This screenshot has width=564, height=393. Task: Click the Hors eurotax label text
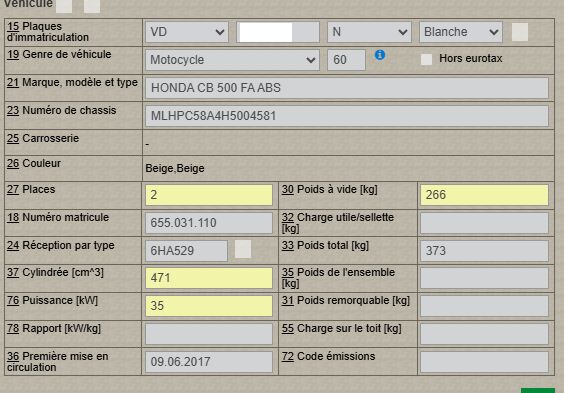click(x=470, y=59)
